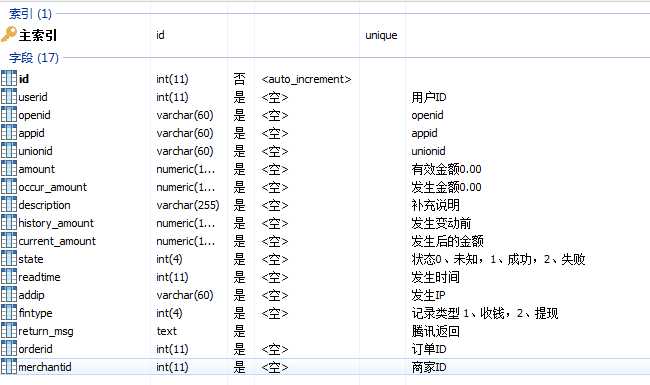Click the column icon for userid field
650x385 pixels.
click(x=9, y=97)
